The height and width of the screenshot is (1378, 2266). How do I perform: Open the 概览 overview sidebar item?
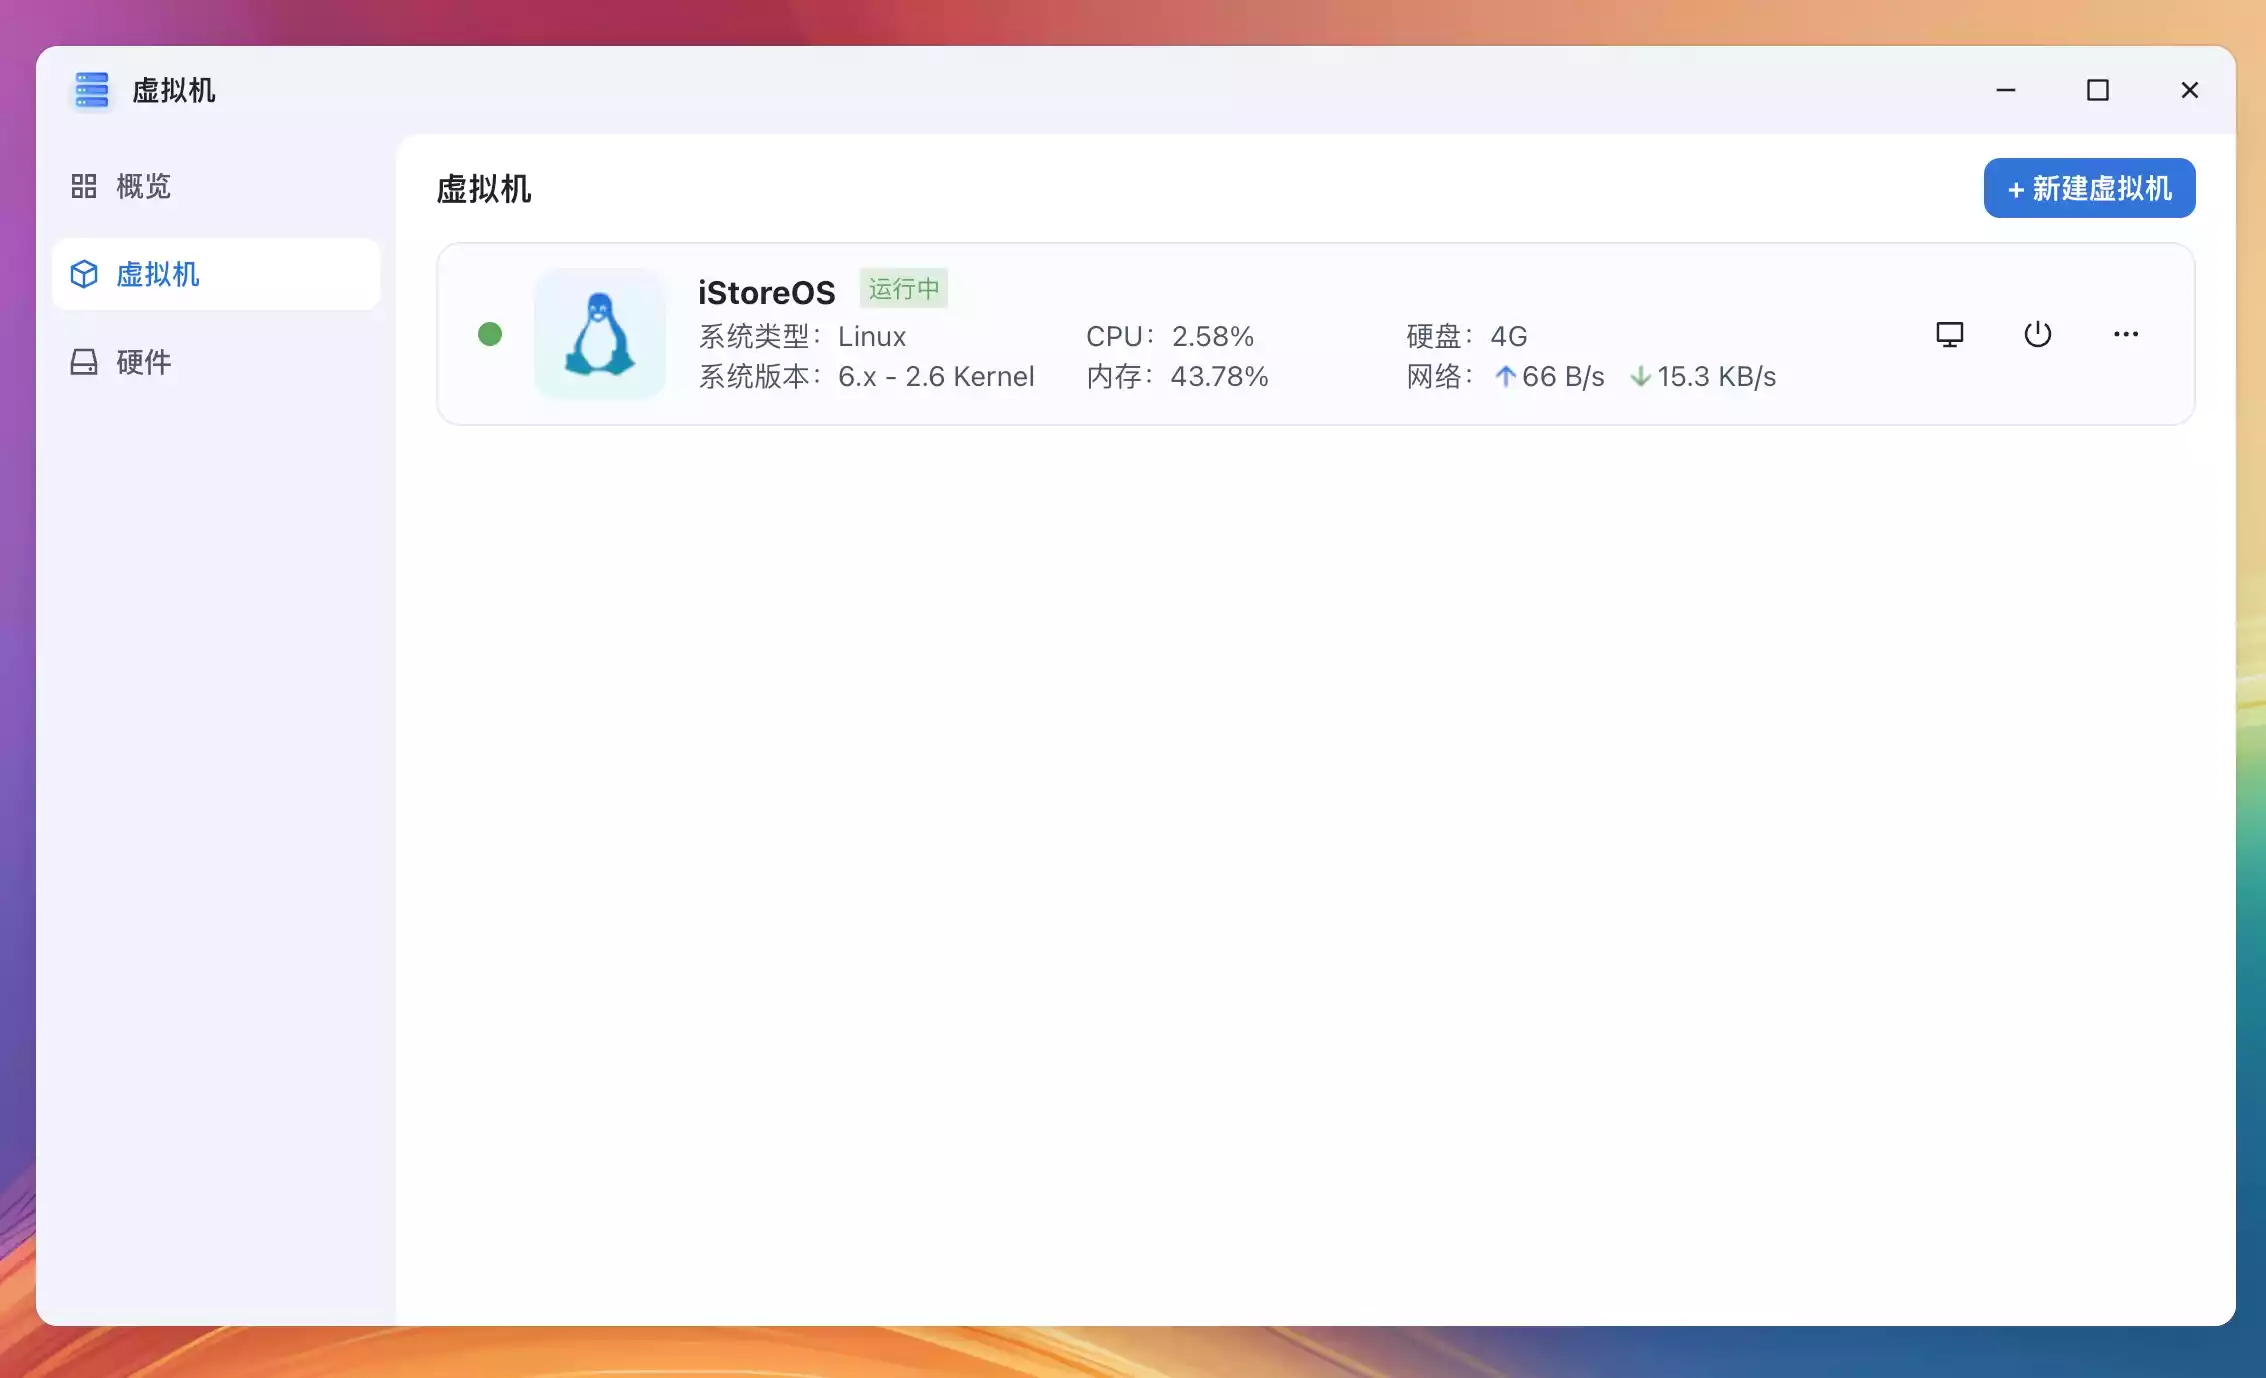[143, 186]
